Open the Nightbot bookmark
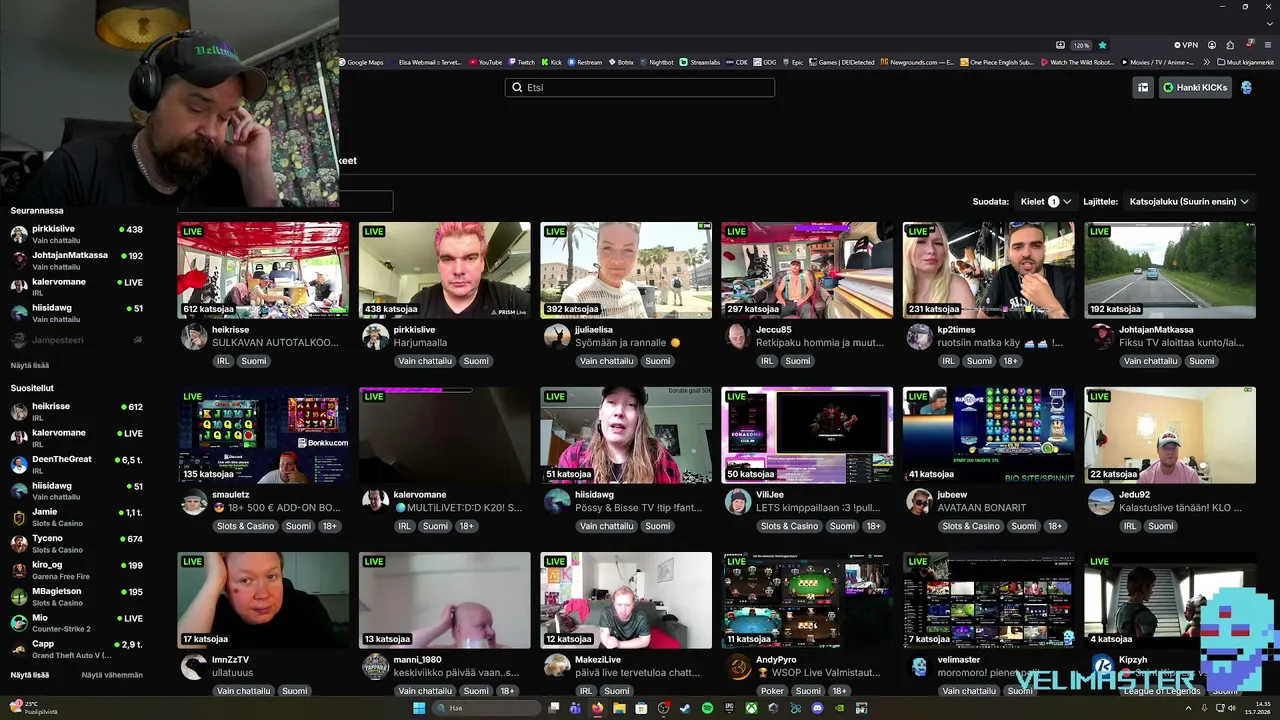This screenshot has width=1280, height=720. (656, 62)
